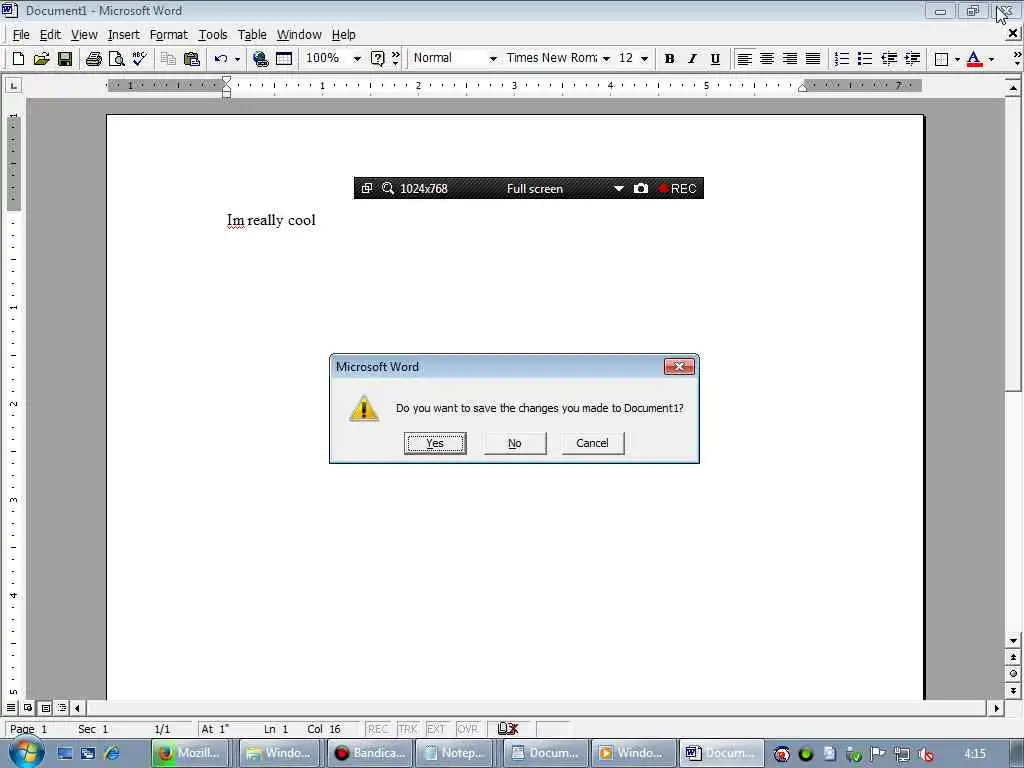The image size is (1024, 768).
Task: Switch to Outline view button
Action: tap(62, 708)
